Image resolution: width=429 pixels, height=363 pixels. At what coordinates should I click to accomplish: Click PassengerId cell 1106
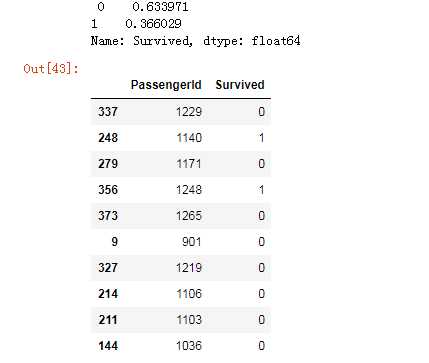point(189,294)
